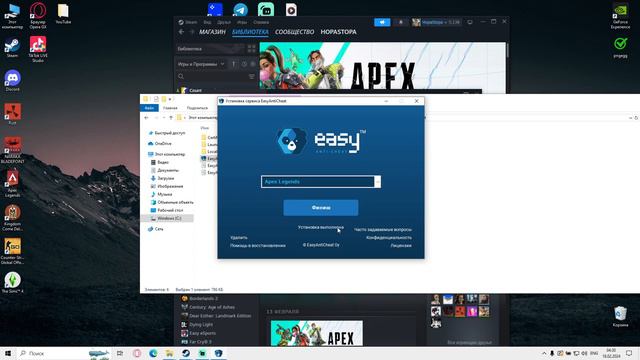This screenshot has height=360, width=640.
Task: Open Naraka Bladepoint desktop shortcut
Action: 12,150
